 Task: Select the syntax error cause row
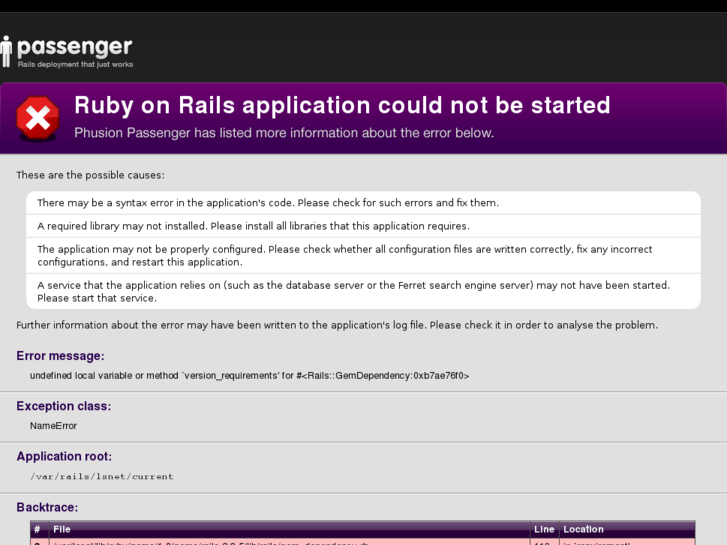[364, 203]
